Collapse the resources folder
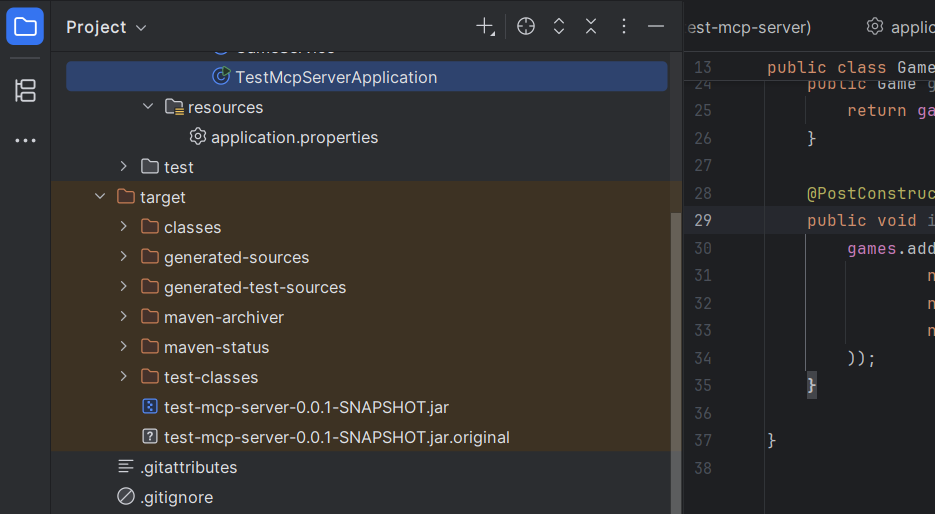Image resolution: width=935 pixels, height=514 pixels. coord(148,107)
